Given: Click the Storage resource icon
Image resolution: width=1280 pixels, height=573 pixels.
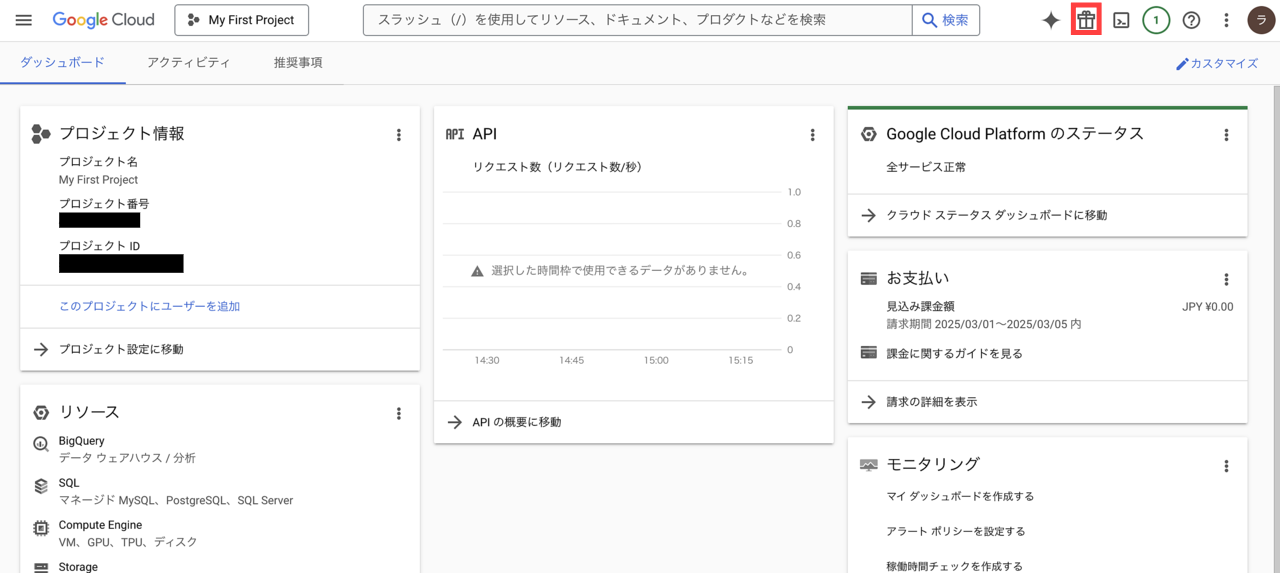Looking at the screenshot, I should click(x=41, y=567).
